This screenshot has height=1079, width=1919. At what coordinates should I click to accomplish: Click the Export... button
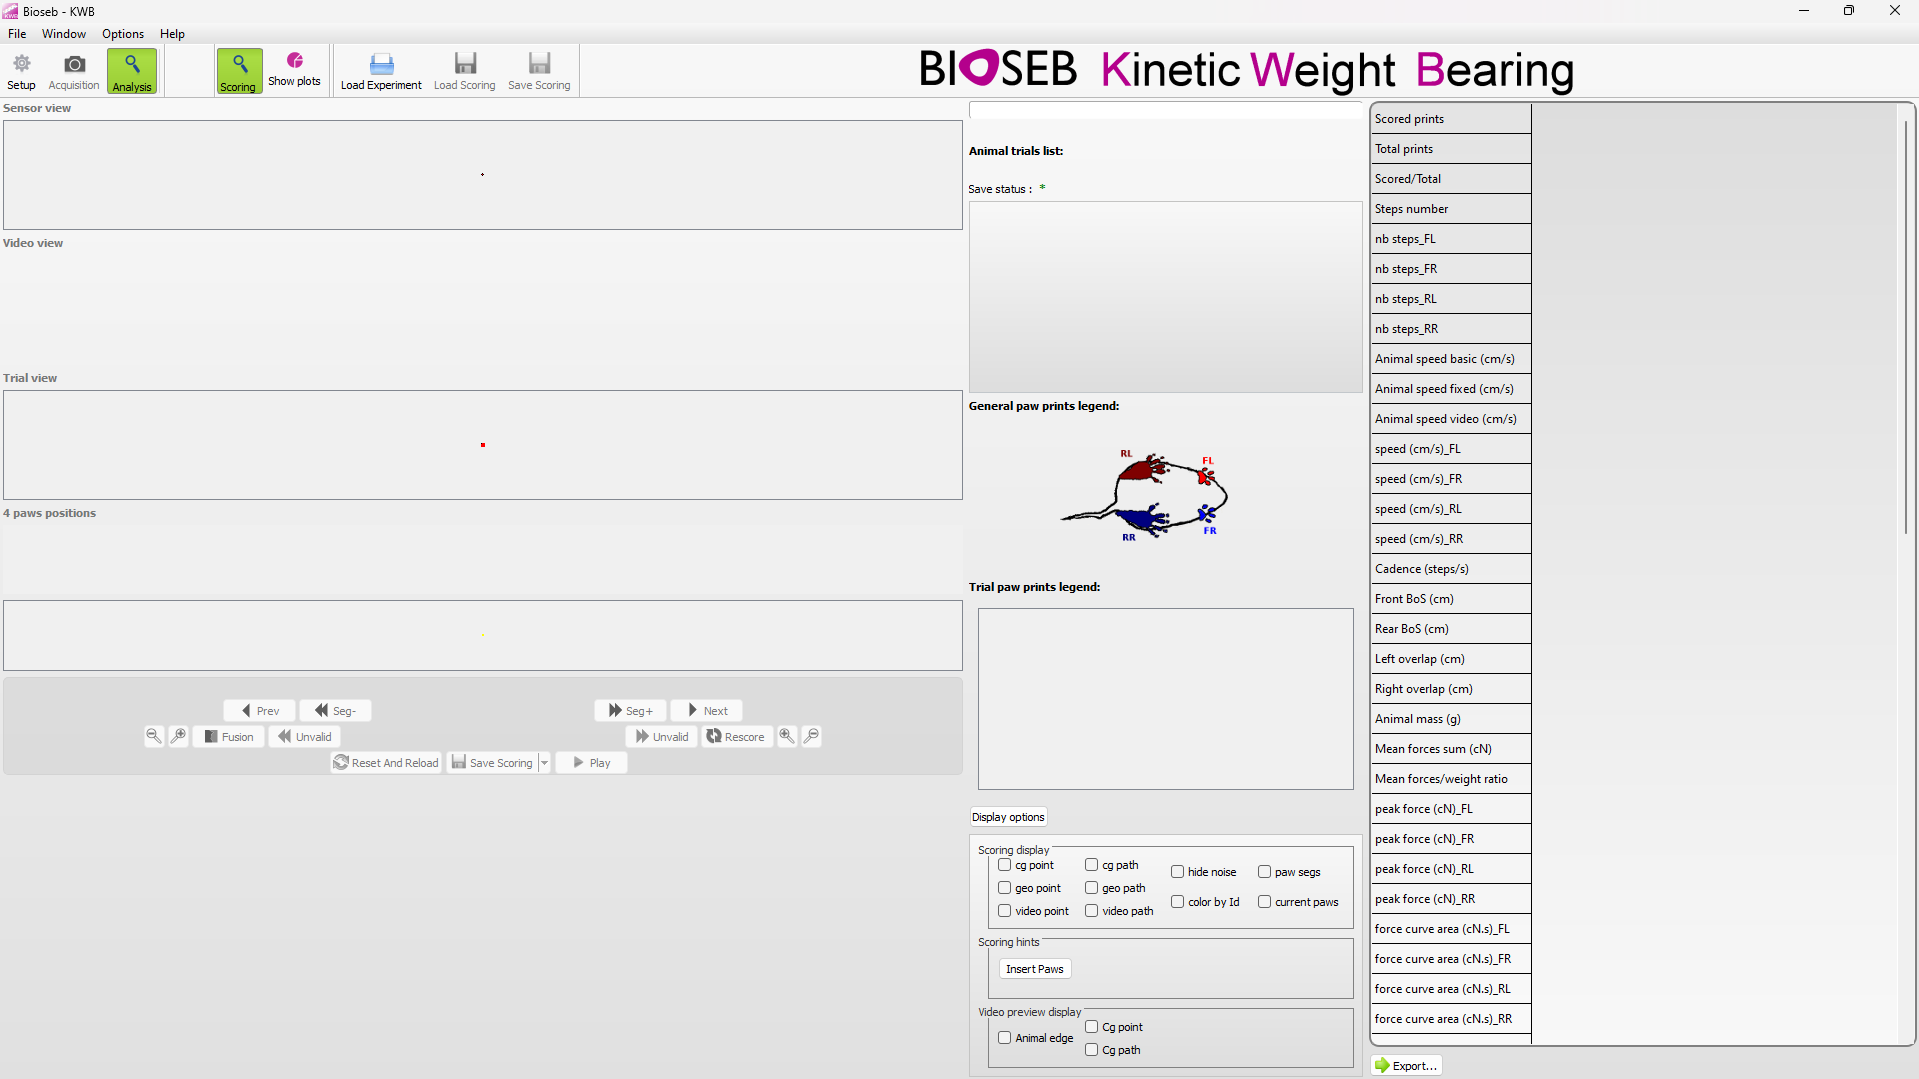[1406, 1066]
